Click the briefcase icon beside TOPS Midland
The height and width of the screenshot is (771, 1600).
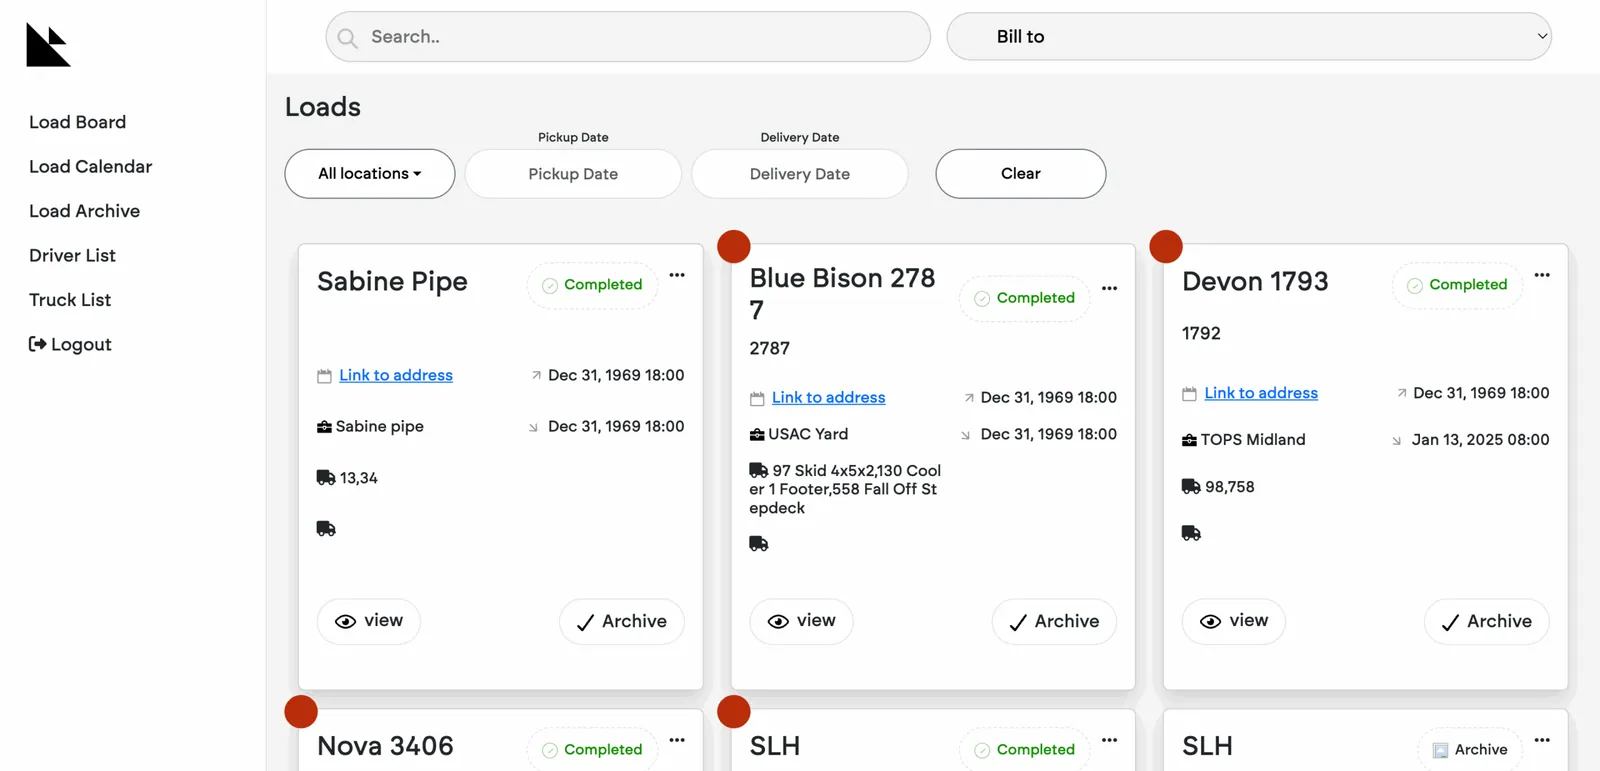[1189, 440]
